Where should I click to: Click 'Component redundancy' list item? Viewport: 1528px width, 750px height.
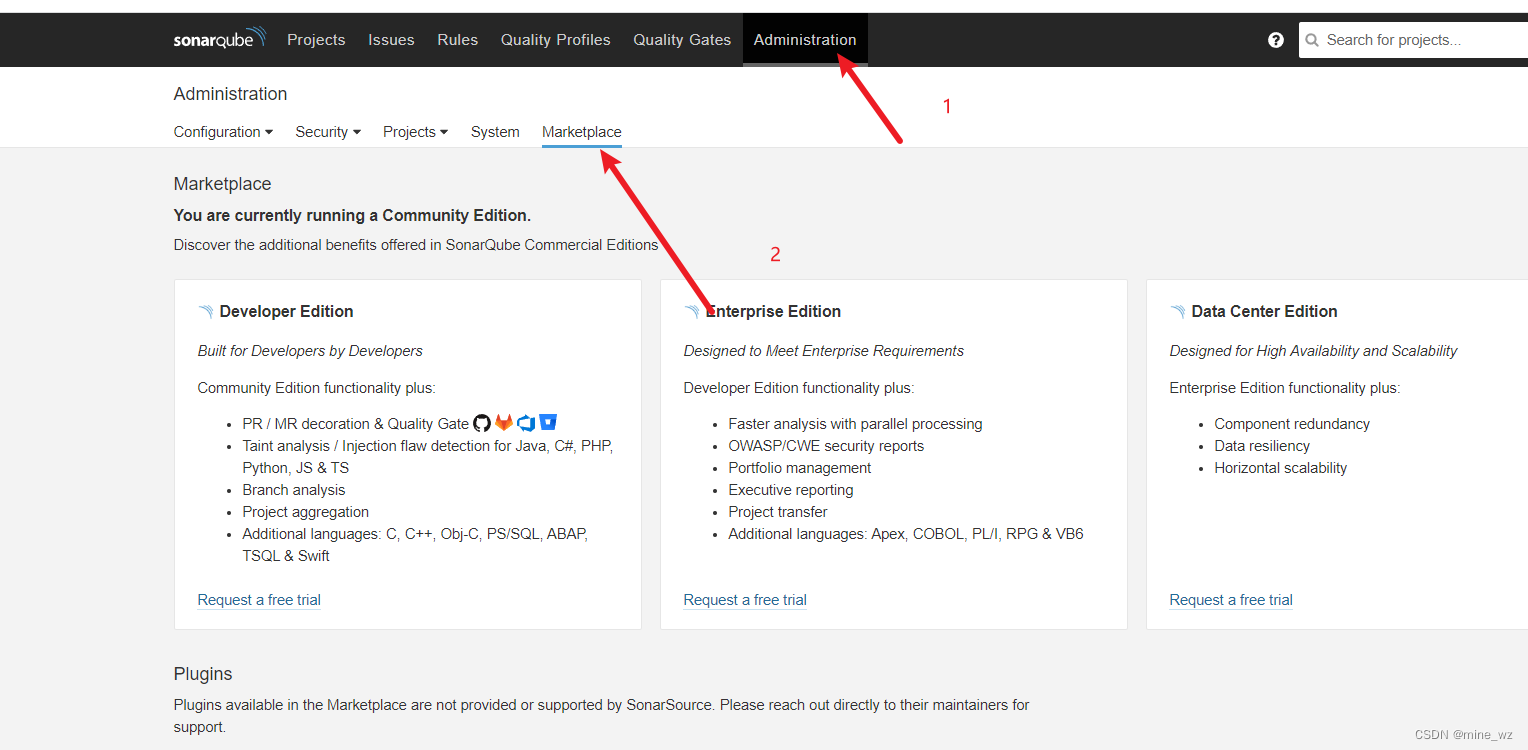click(x=1292, y=424)
